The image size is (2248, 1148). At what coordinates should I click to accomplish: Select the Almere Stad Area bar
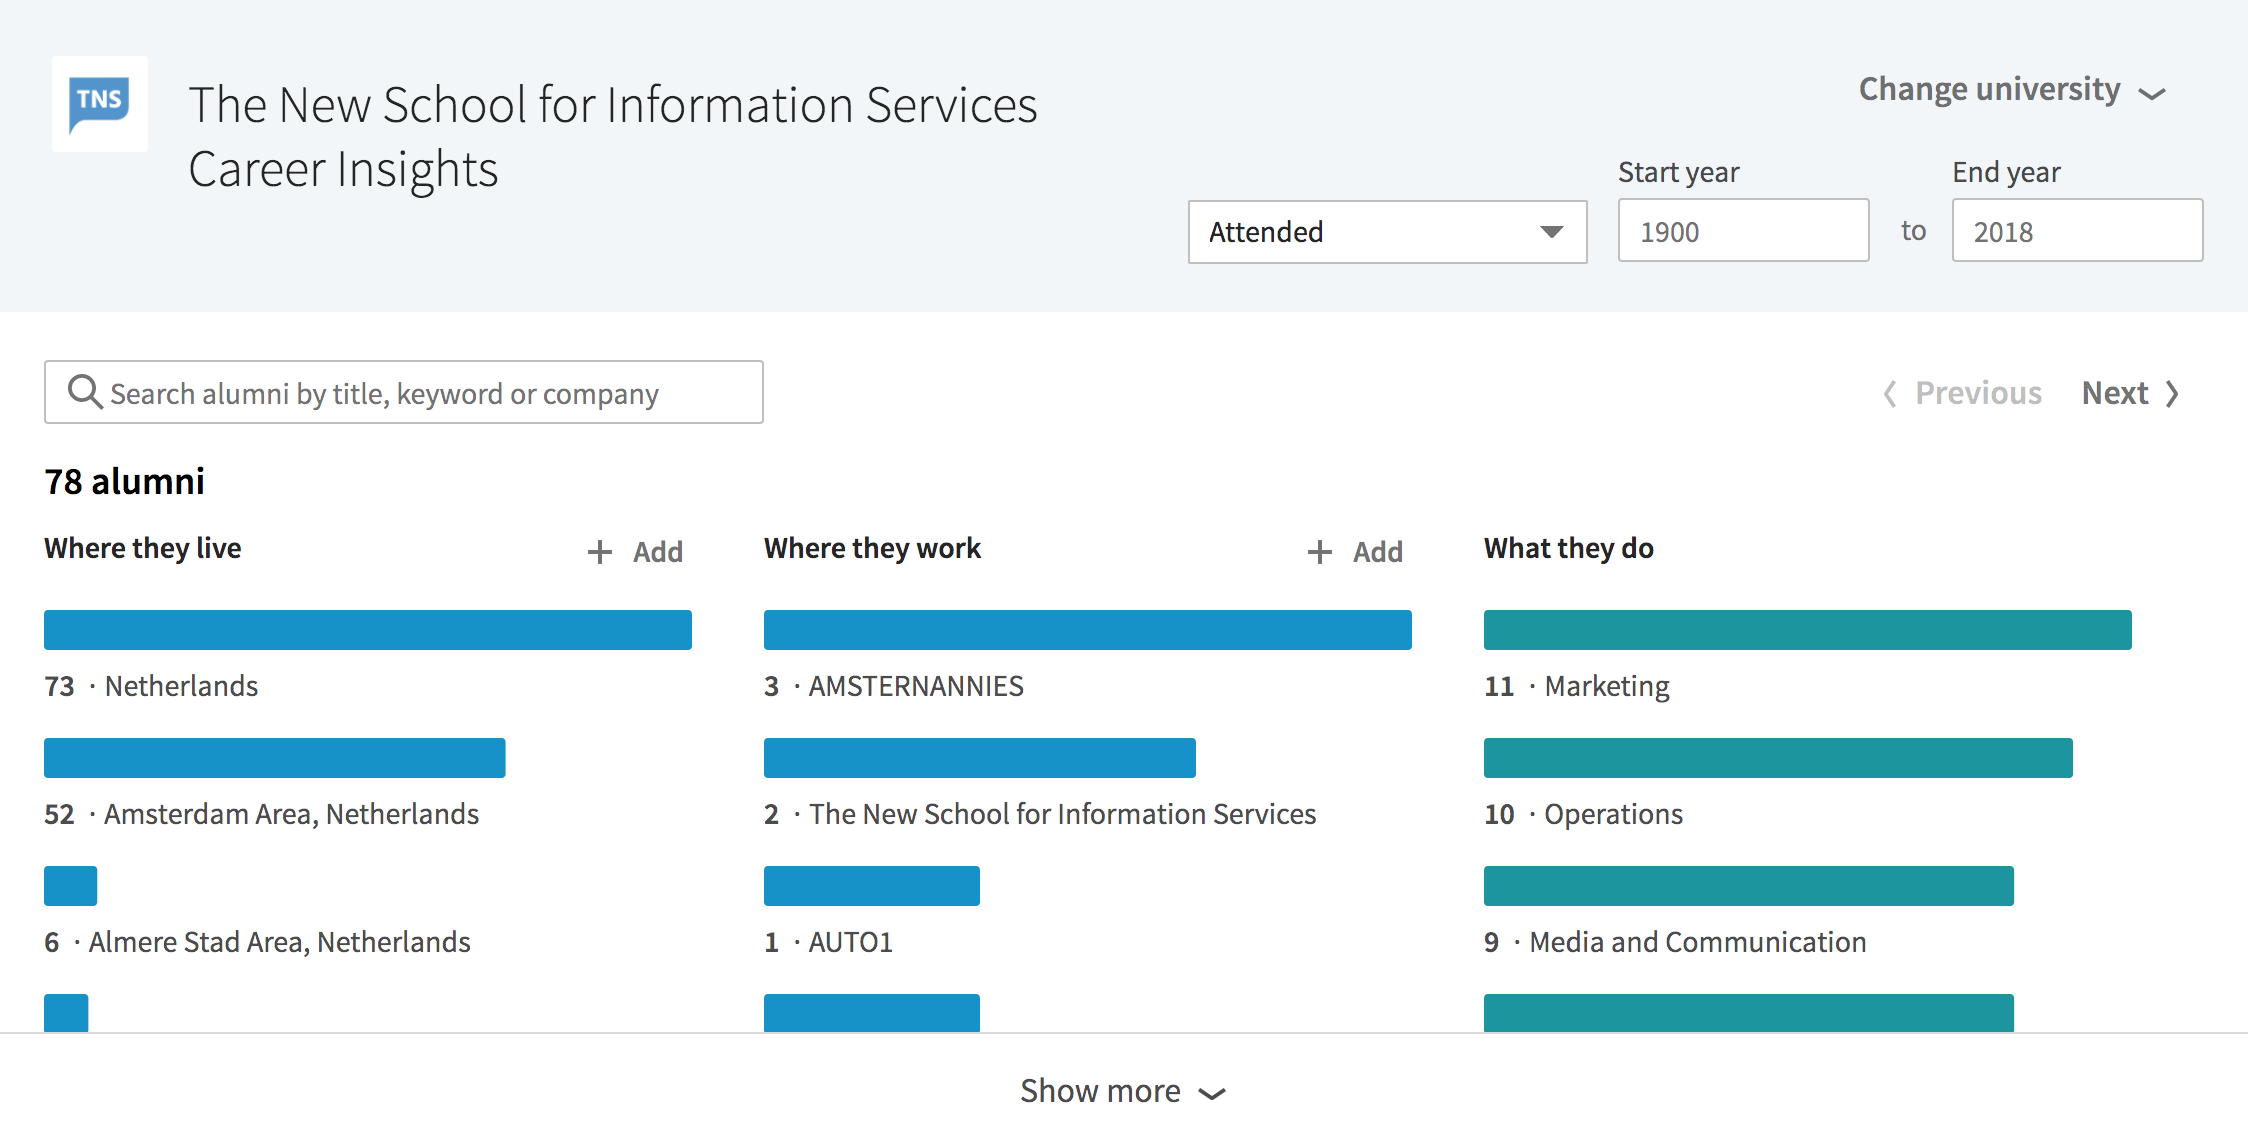(x=70, y=886)
